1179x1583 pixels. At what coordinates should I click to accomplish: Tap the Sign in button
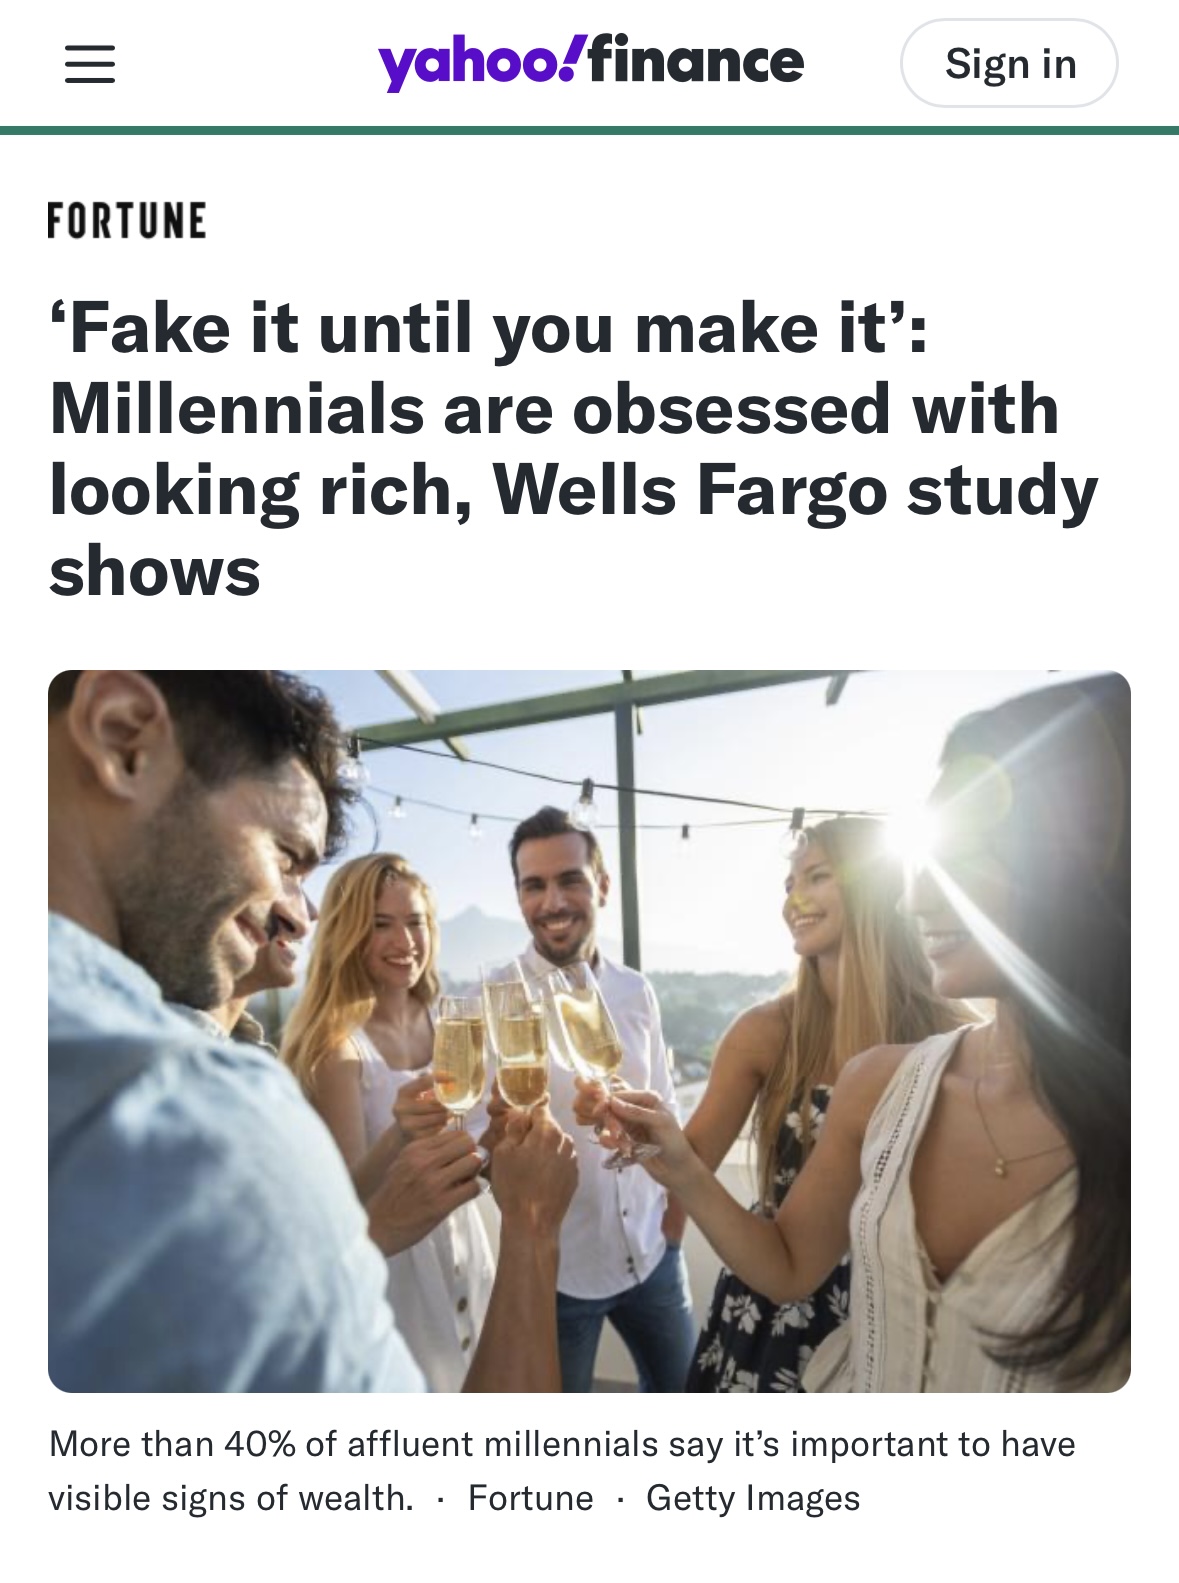[x=1009, y=63]
